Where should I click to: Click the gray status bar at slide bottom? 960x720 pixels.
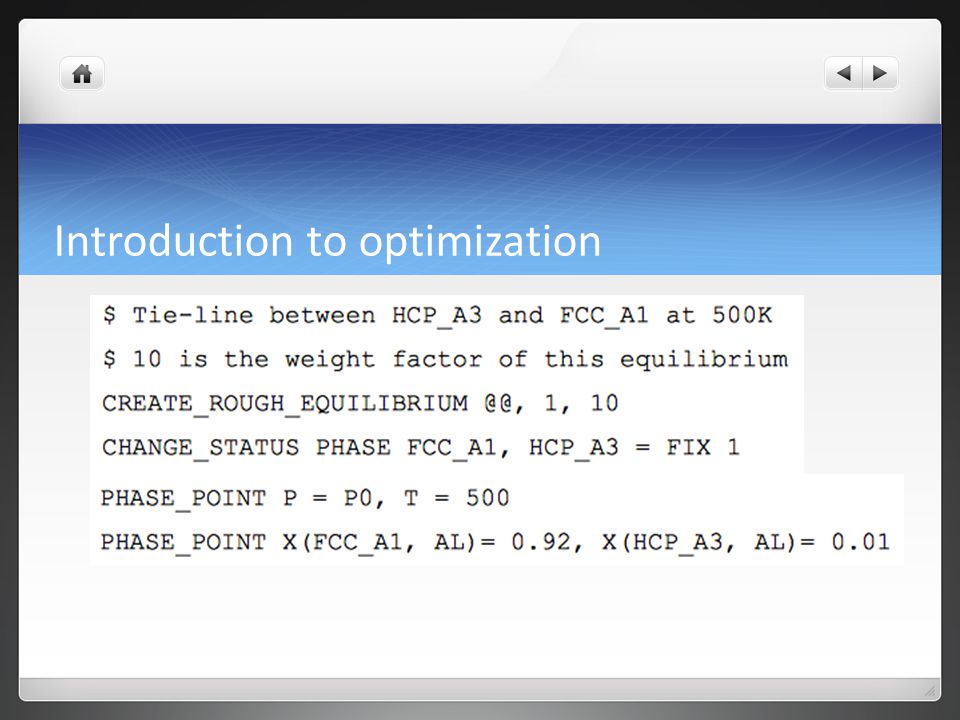(x=479, y=688)
